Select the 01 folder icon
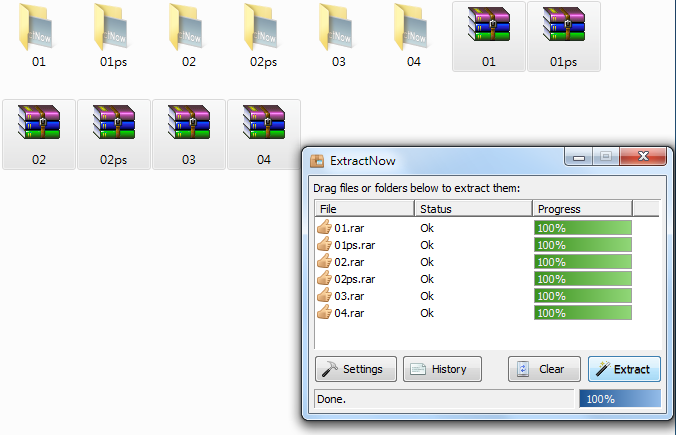The height and width of the screenshot is (435, 676). point(36,27)
